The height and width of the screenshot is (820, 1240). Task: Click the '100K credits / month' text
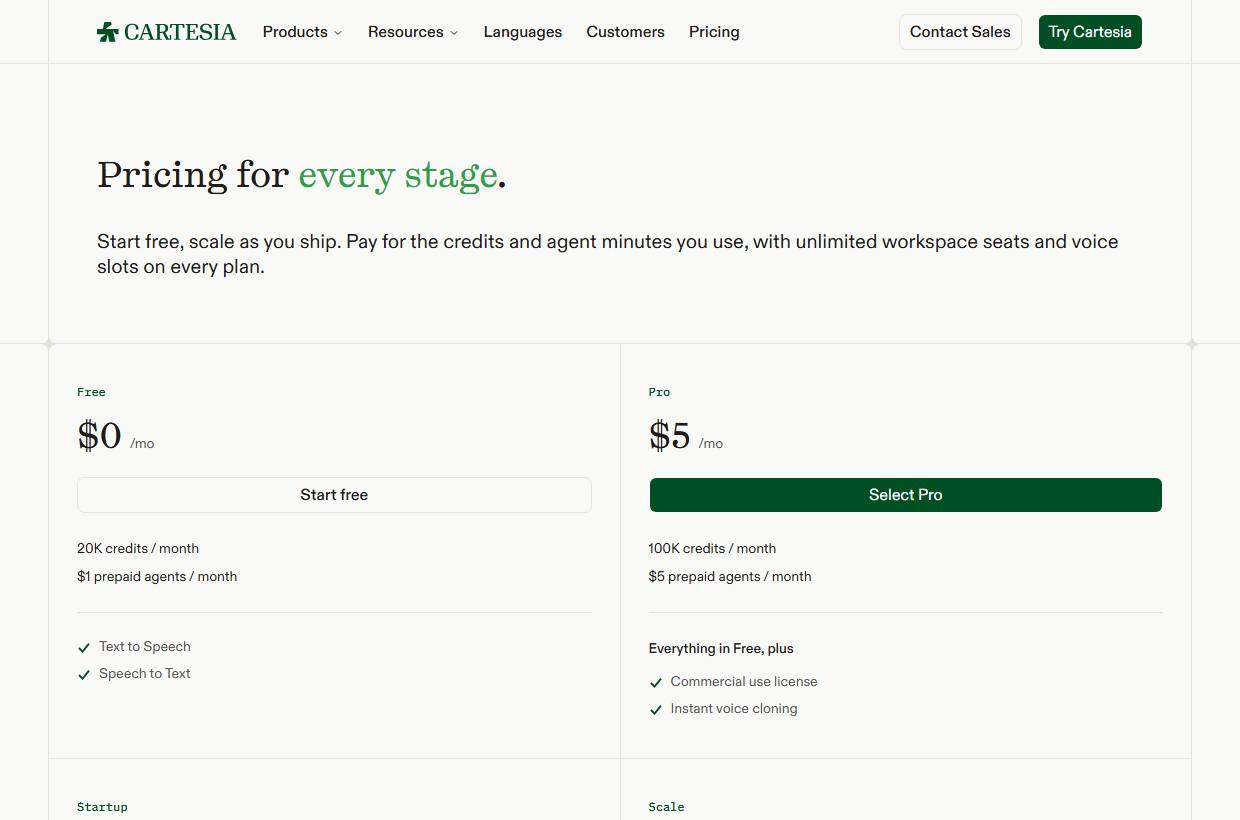(712, 549)
